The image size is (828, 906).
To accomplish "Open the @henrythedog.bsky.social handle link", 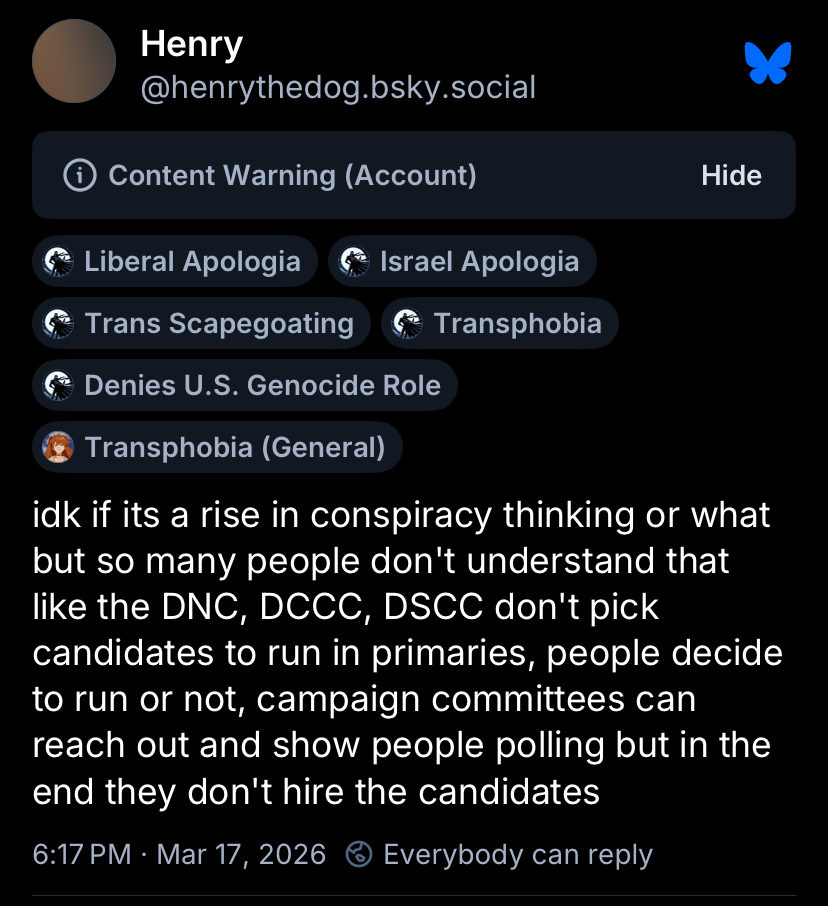I will pyautogui.click(x=338, y=88).
